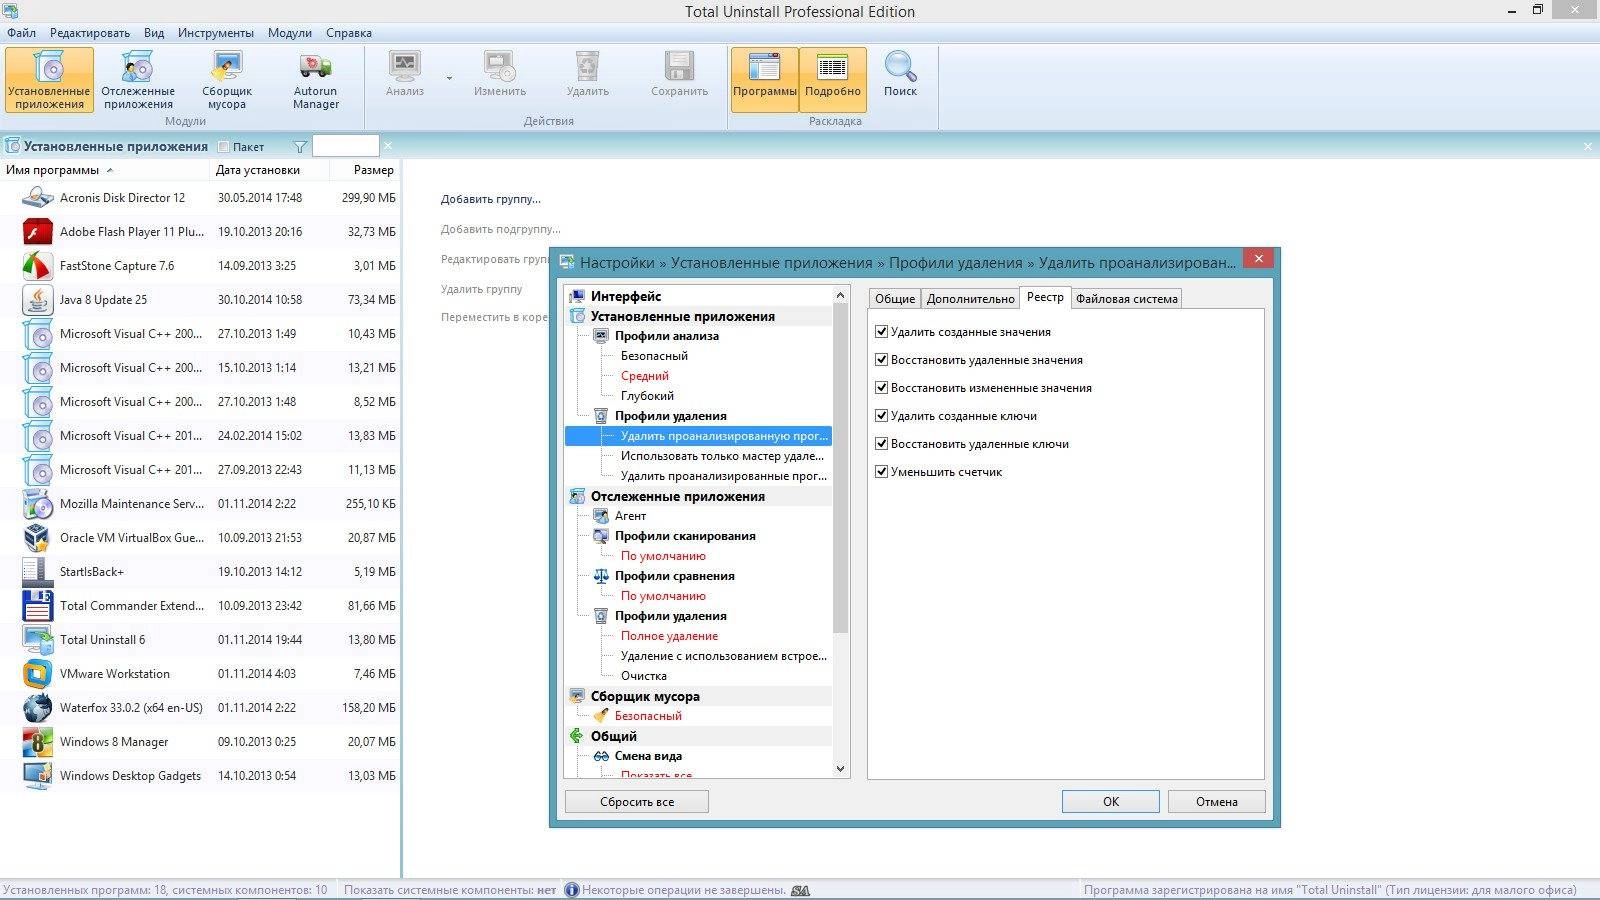Open the Модули menu
This screenshot has width=1600, height=900.
(x=290, y=33)
